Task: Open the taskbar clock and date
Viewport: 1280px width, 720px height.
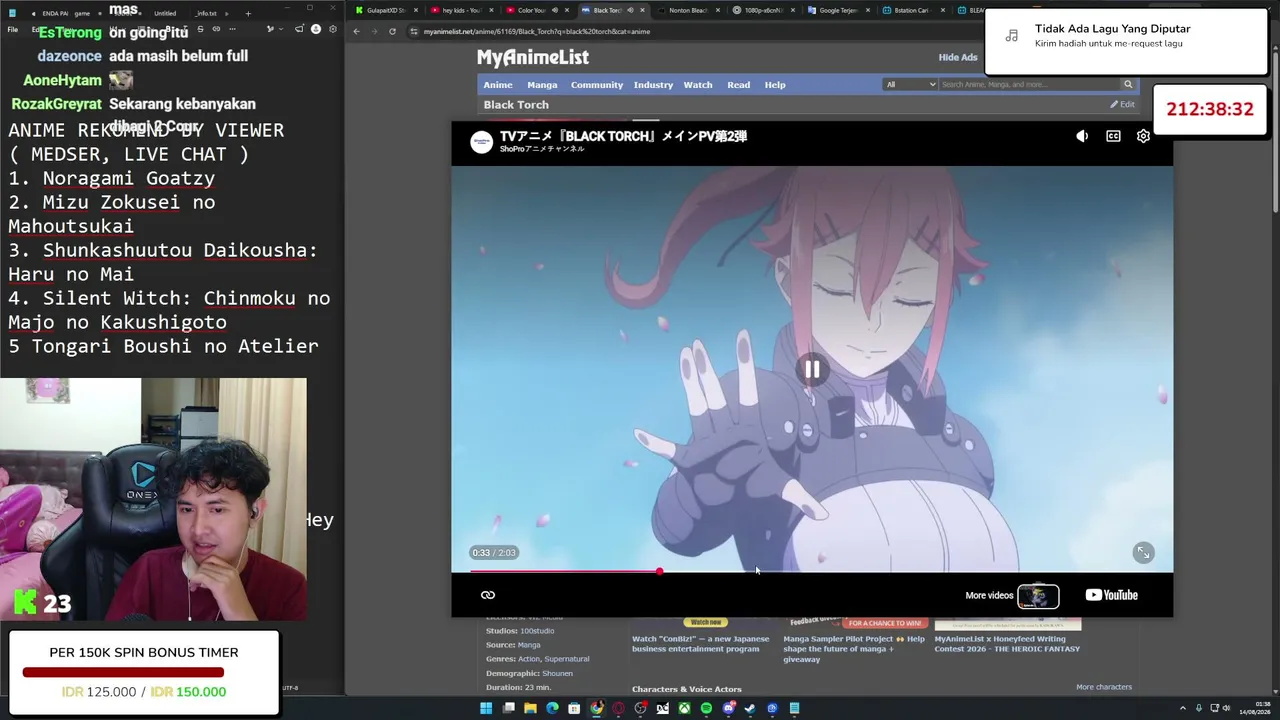Action: click(x=1255, y=709)
